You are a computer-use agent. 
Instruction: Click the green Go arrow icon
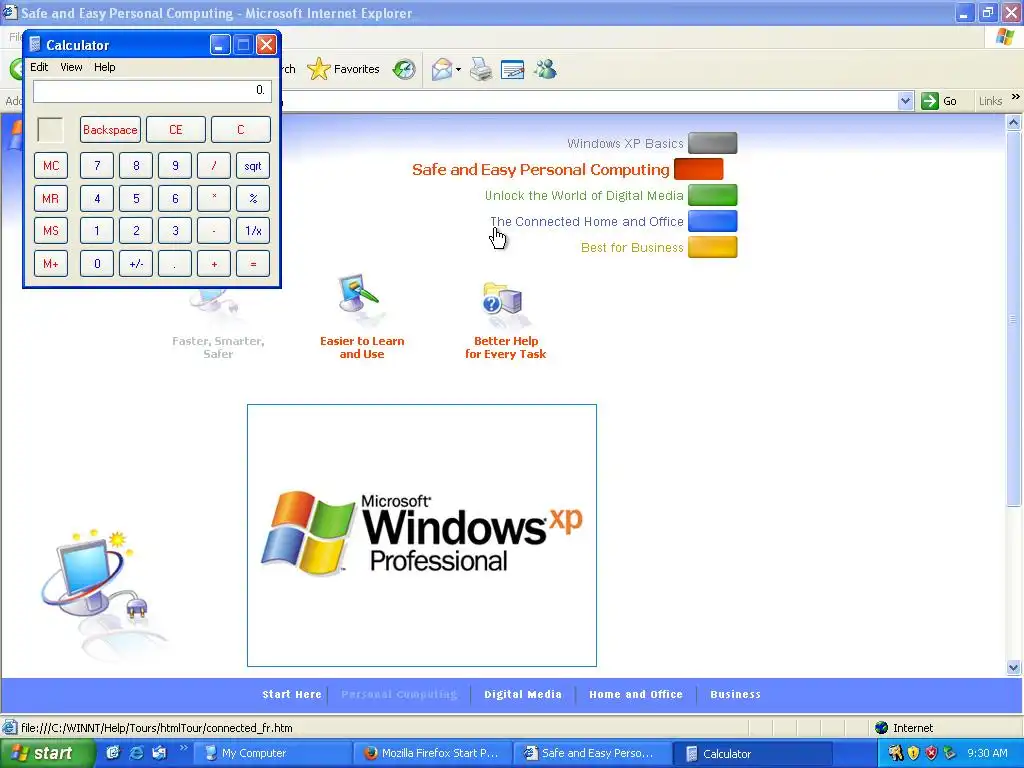point(929,101)
